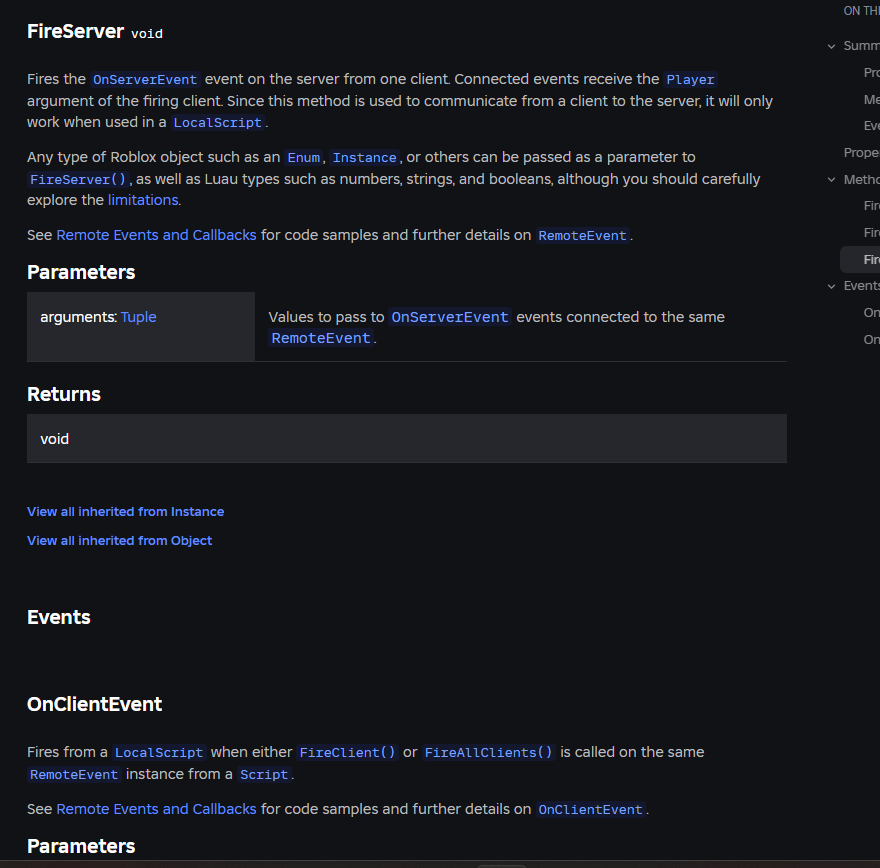This screenshot has height=868, width=880.
Task: Open the Player class reference link
Action: [692, 79]
